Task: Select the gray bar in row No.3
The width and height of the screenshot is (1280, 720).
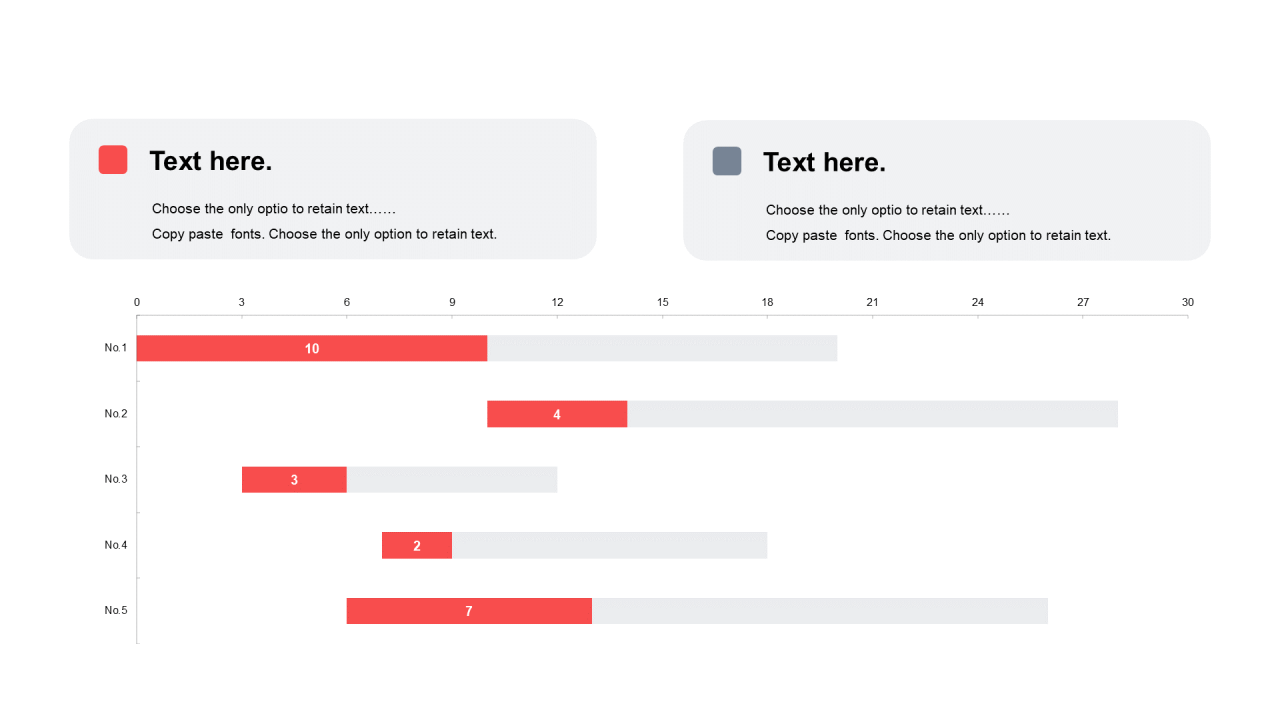Action: pyautogui.click(x=452, y=480)
